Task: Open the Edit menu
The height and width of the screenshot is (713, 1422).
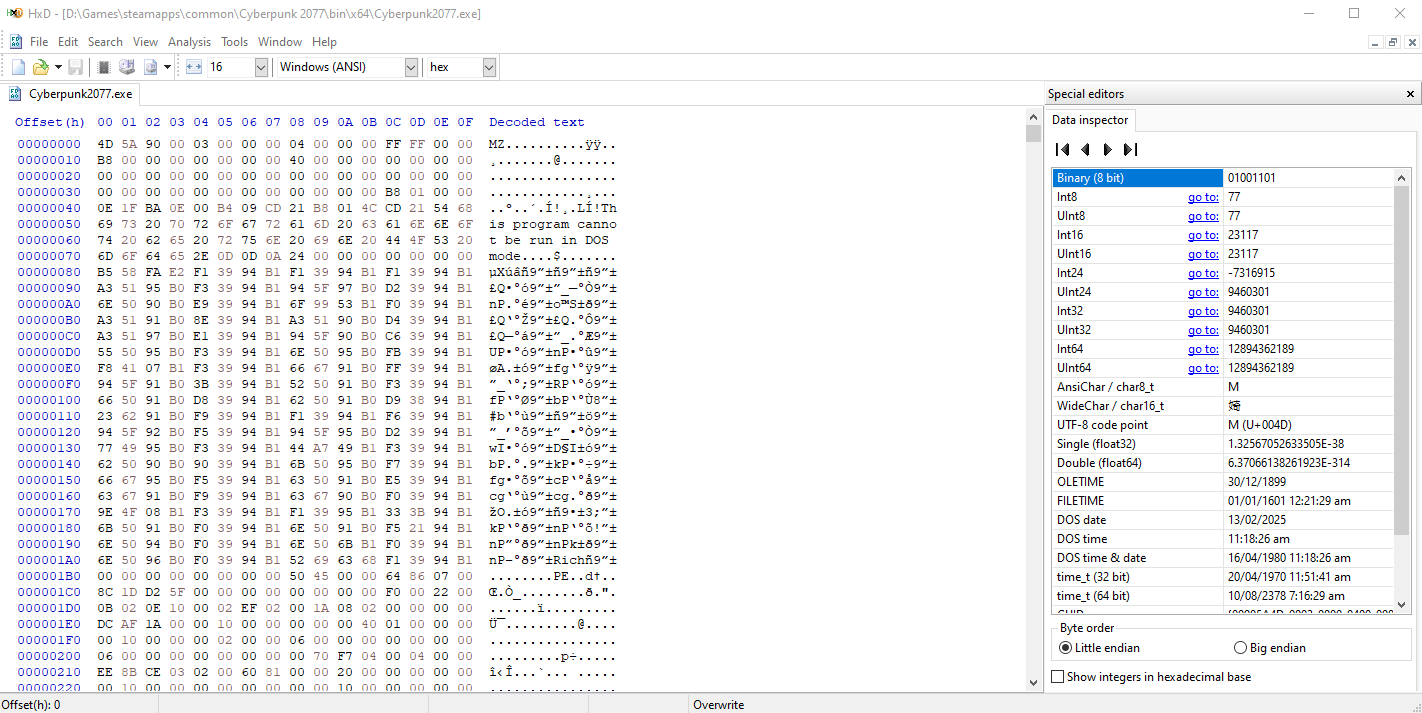Action: 68,42
